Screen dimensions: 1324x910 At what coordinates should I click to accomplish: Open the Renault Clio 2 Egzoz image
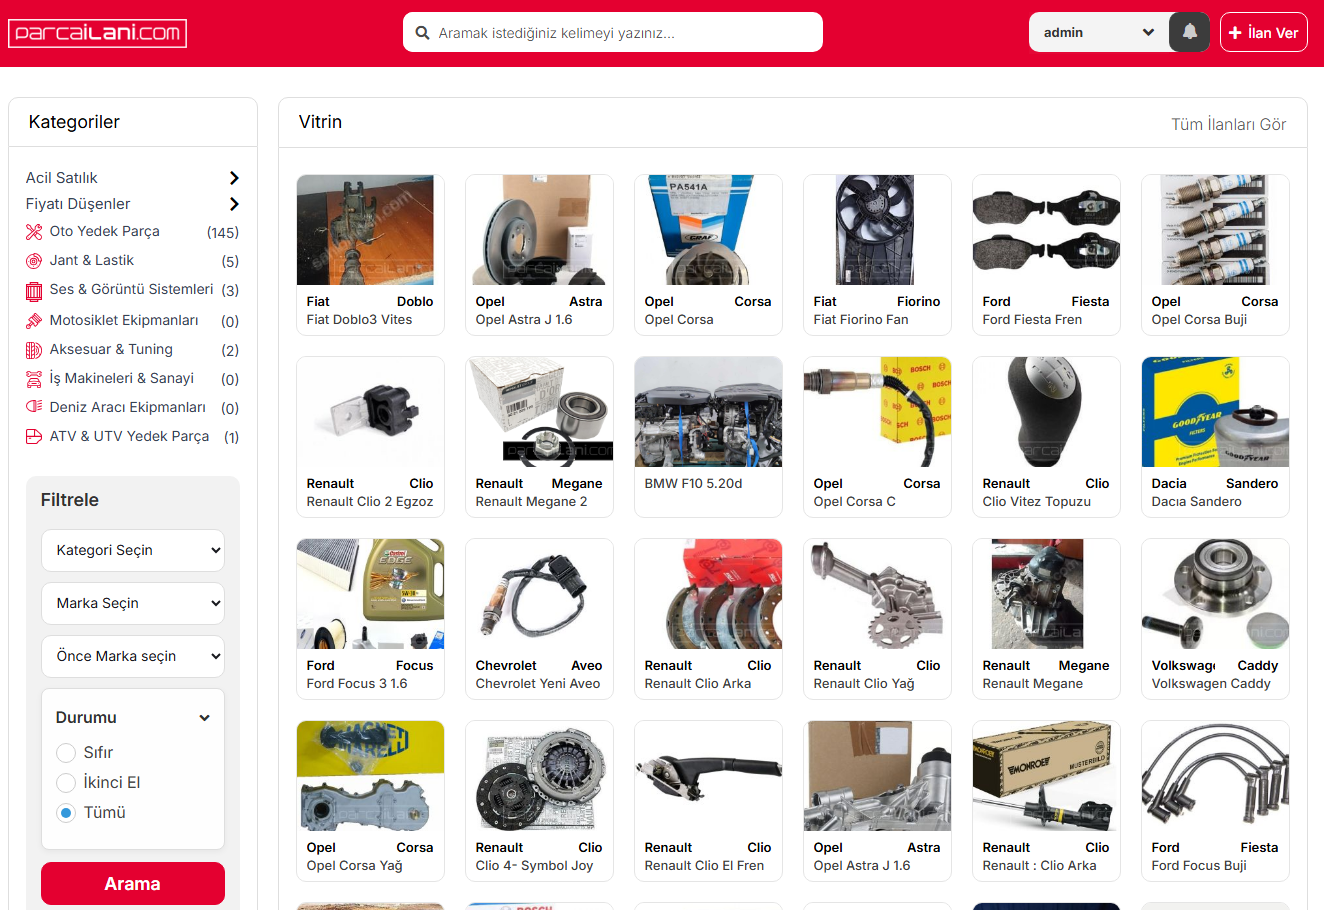point(371,412)
